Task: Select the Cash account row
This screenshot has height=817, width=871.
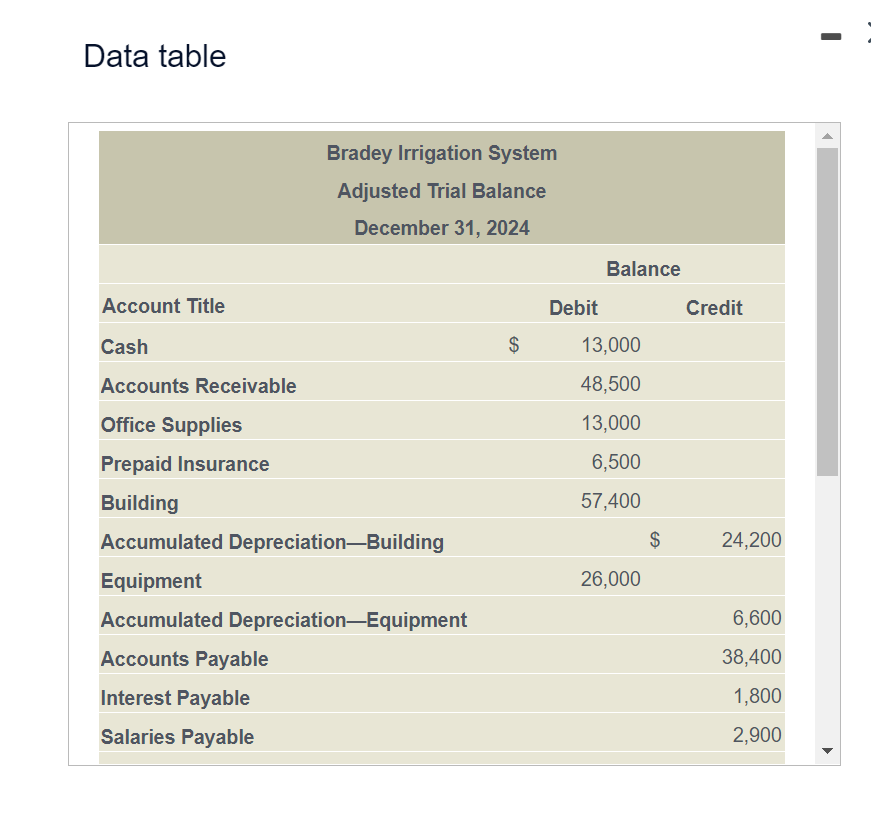Action: tap(124, 345)
